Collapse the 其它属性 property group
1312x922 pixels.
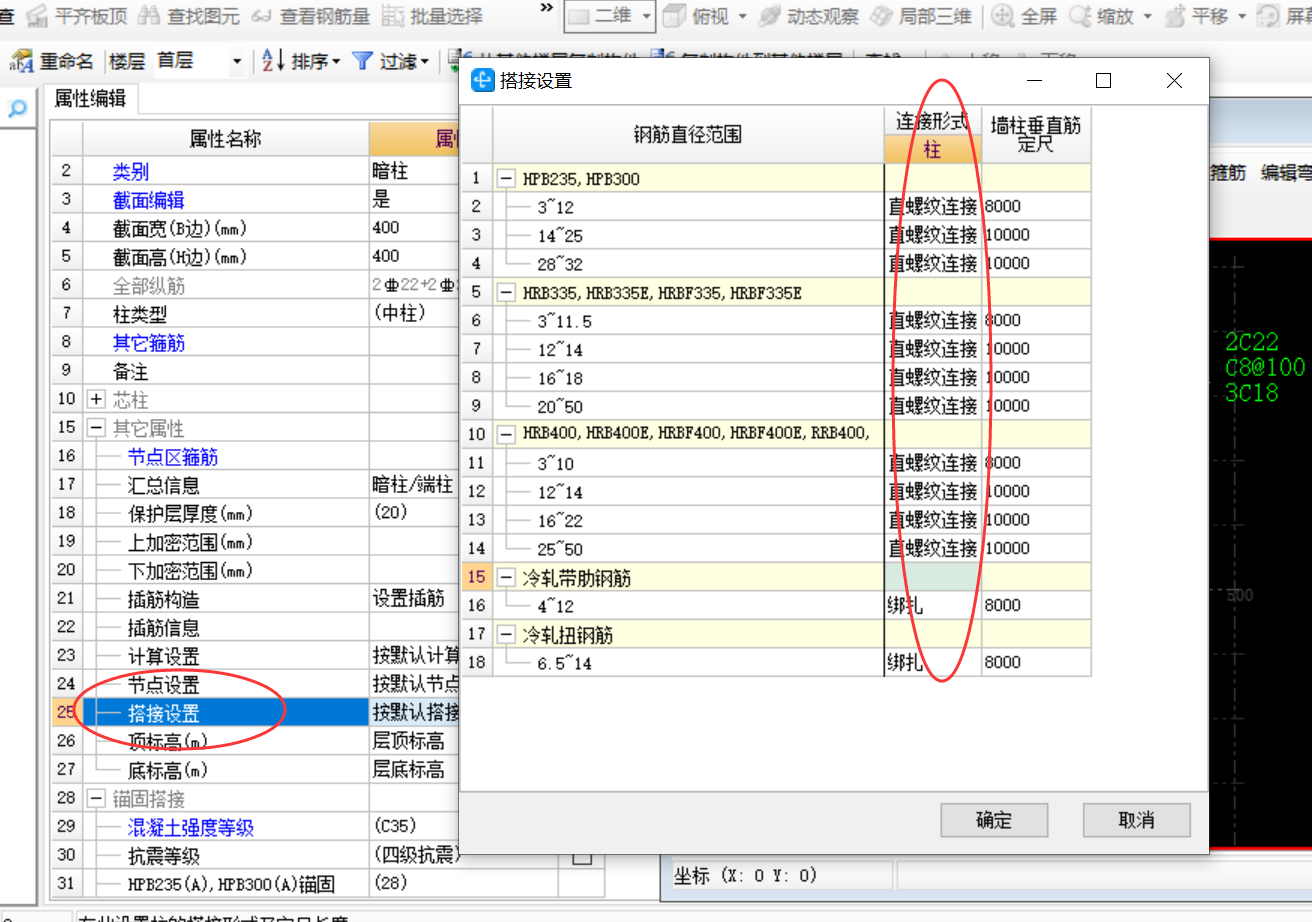(96, 428)
